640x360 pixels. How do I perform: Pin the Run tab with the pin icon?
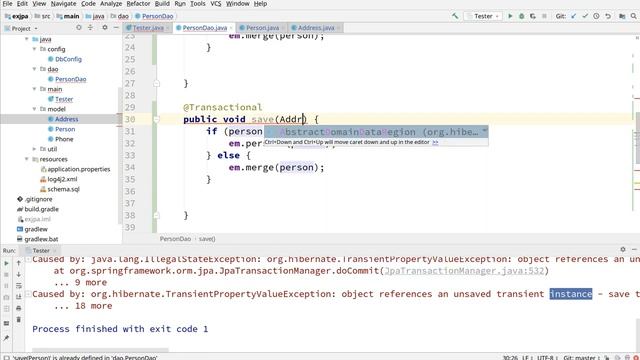(7, 338)
